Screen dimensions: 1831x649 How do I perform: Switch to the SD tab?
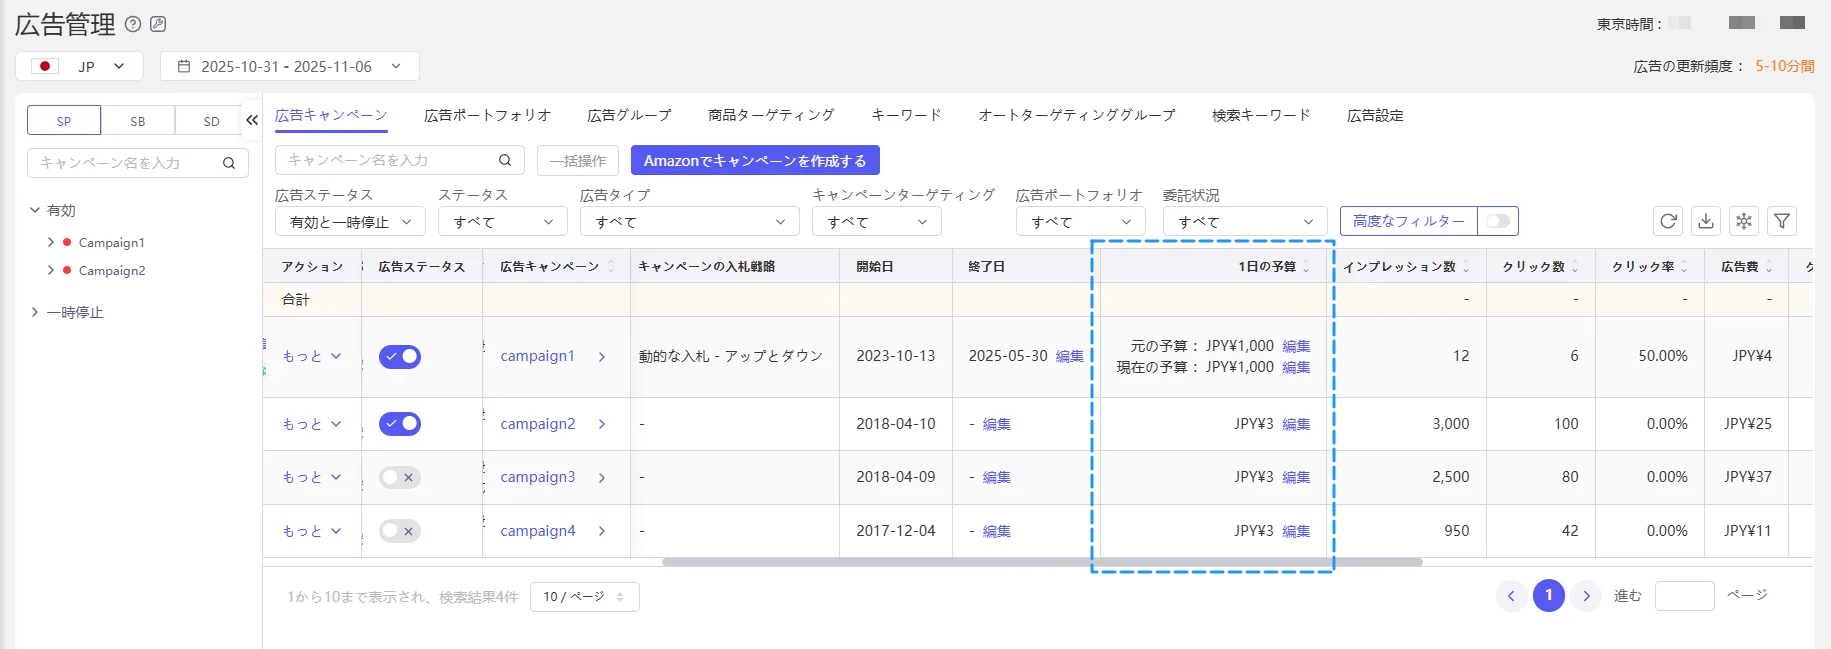point(211,120)
